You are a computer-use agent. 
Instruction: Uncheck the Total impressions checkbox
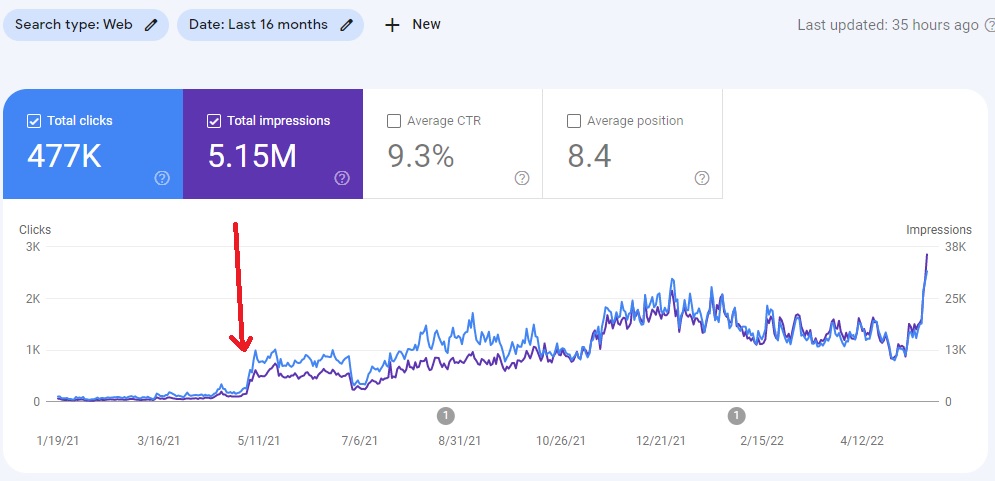pyautogui.click(x=214, y=121)
